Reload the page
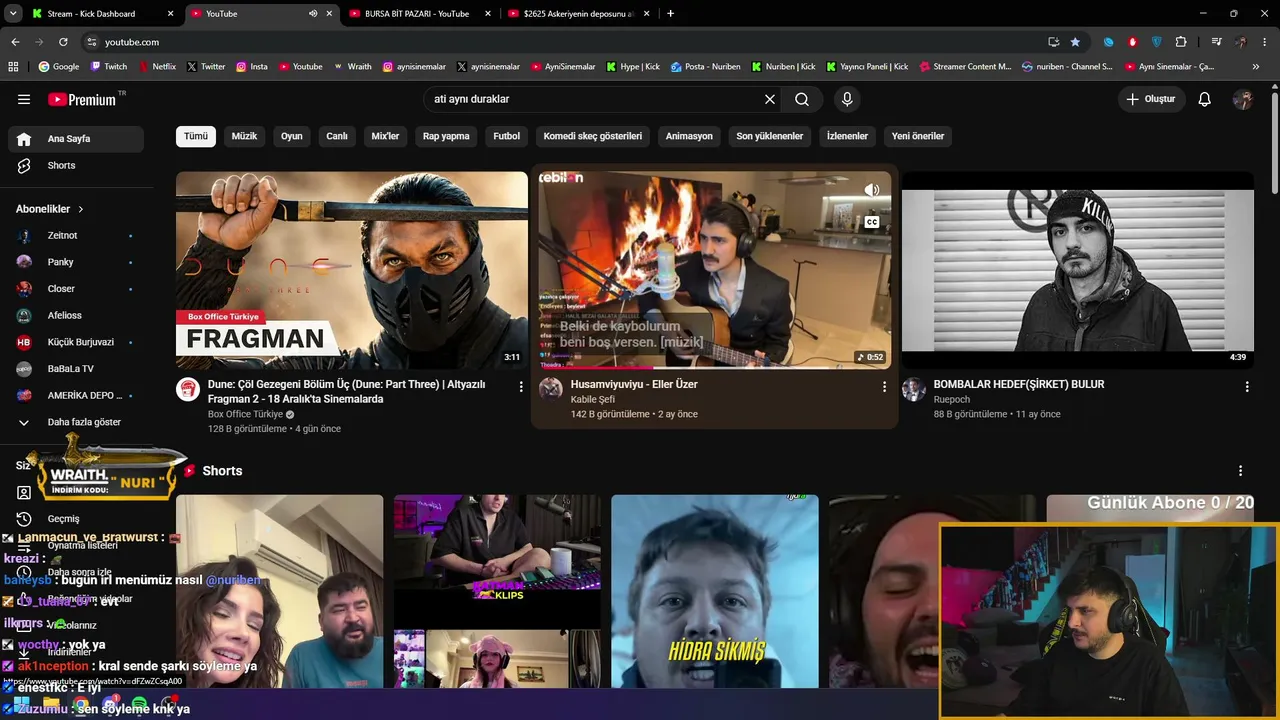Image resolution: width=1280 pixels, height=720 pixels. click(63, 42)
